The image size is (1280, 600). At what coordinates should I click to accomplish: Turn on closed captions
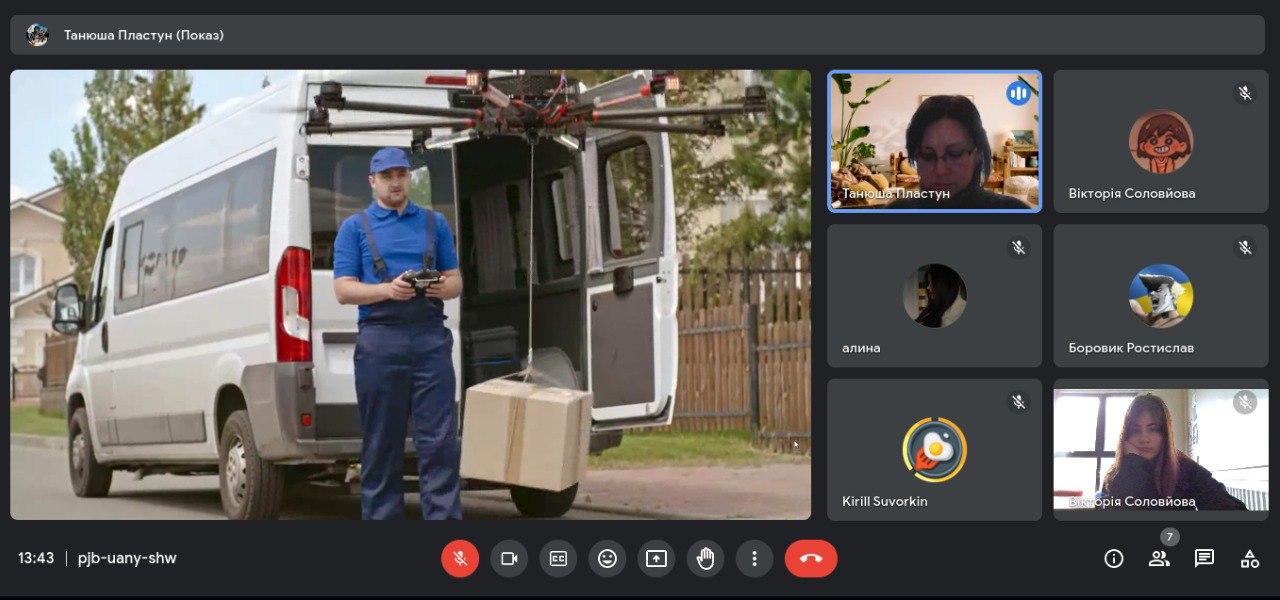[558, 559]
